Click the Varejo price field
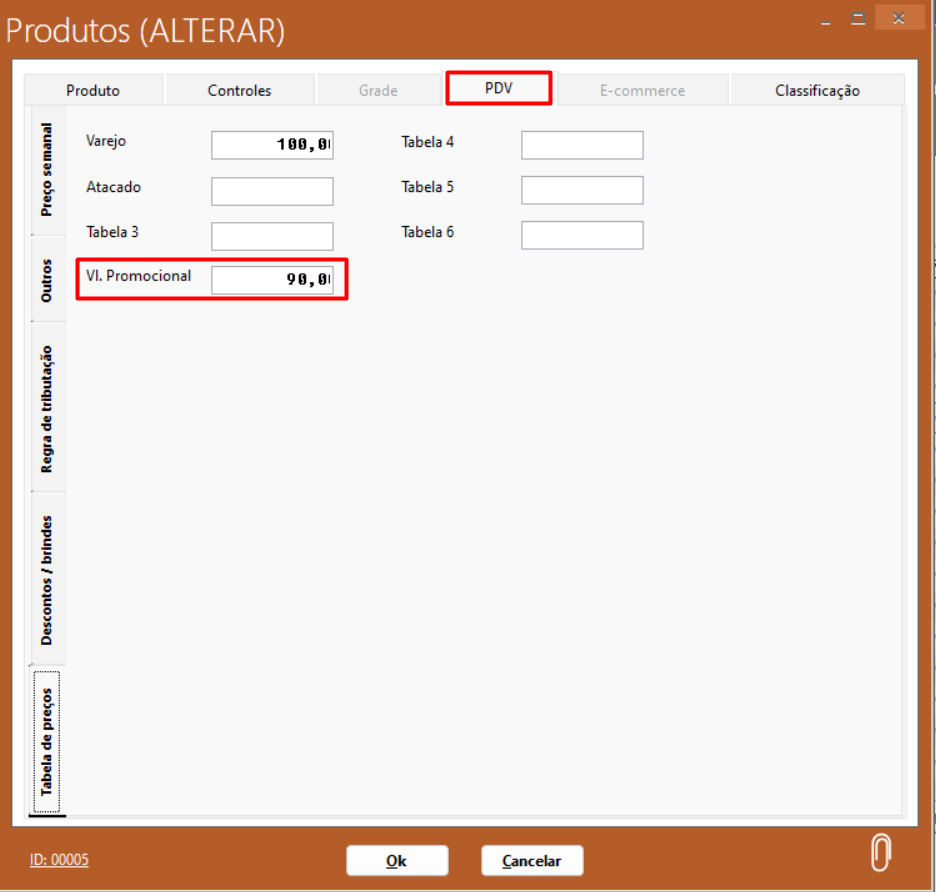 (272, 145)
